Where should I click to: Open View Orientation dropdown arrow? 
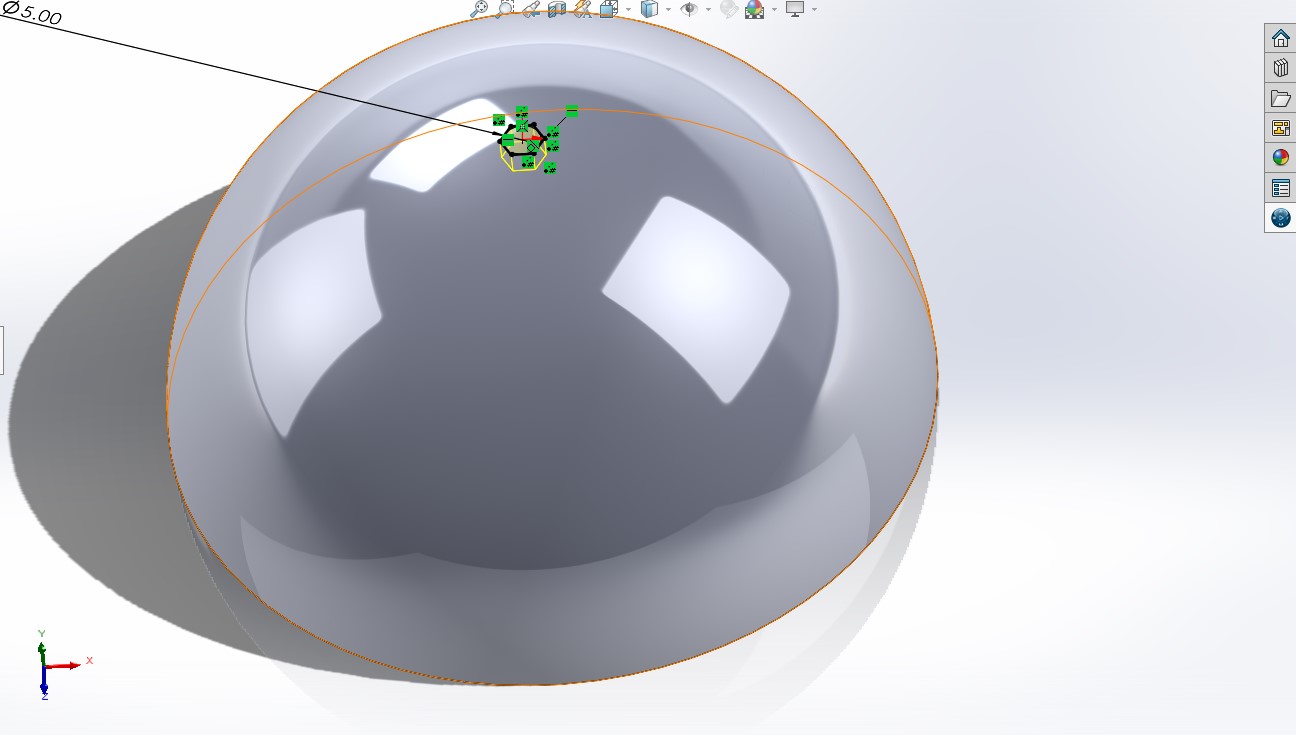[629, 9]
